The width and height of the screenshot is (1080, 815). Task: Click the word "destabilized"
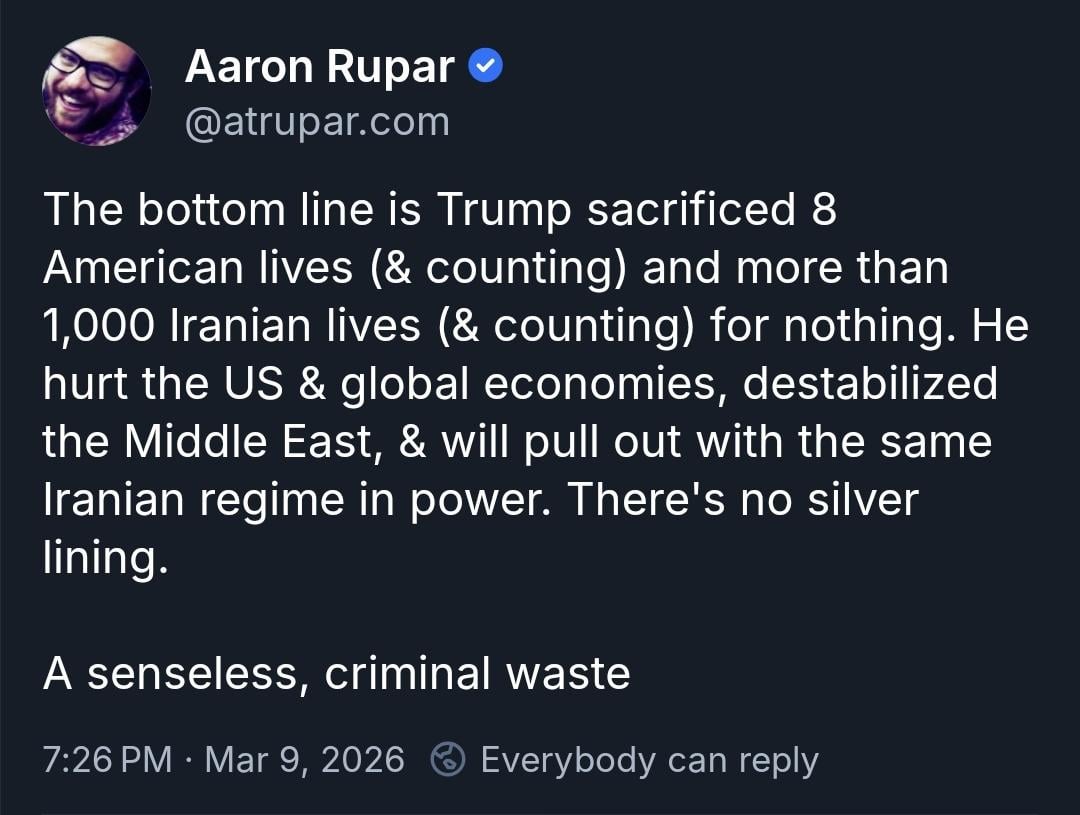870,384
